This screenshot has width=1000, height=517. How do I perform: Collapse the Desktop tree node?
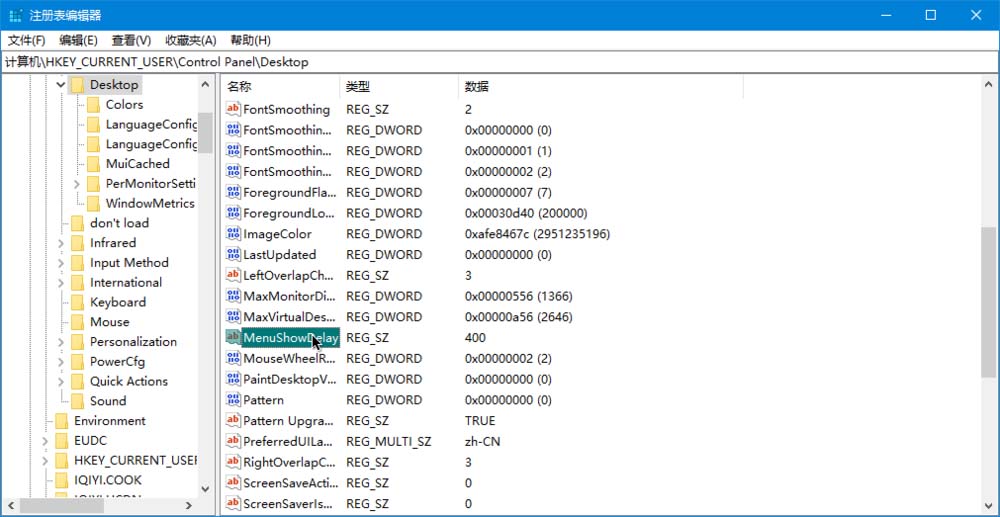click(61, 84)
